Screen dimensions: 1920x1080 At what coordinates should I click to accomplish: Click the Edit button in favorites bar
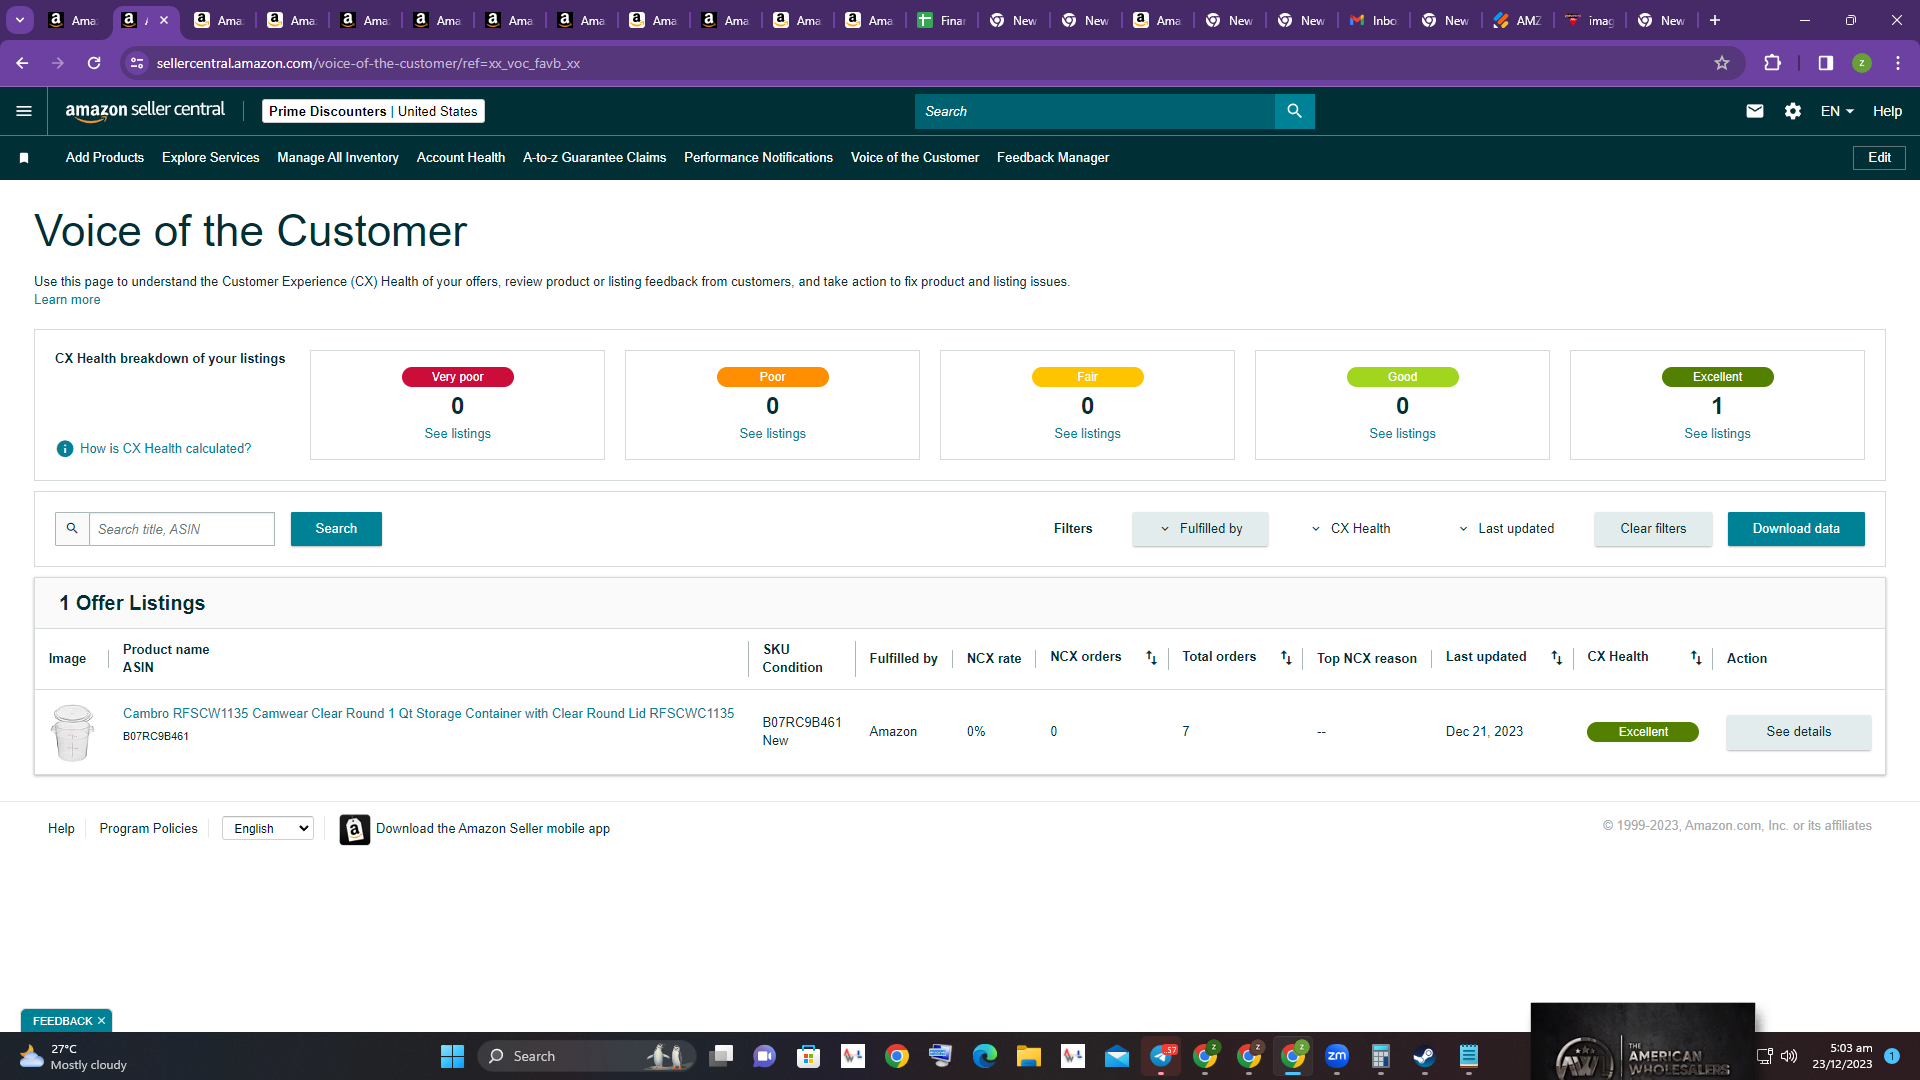pyautogui.click(x=1879, y=158)
